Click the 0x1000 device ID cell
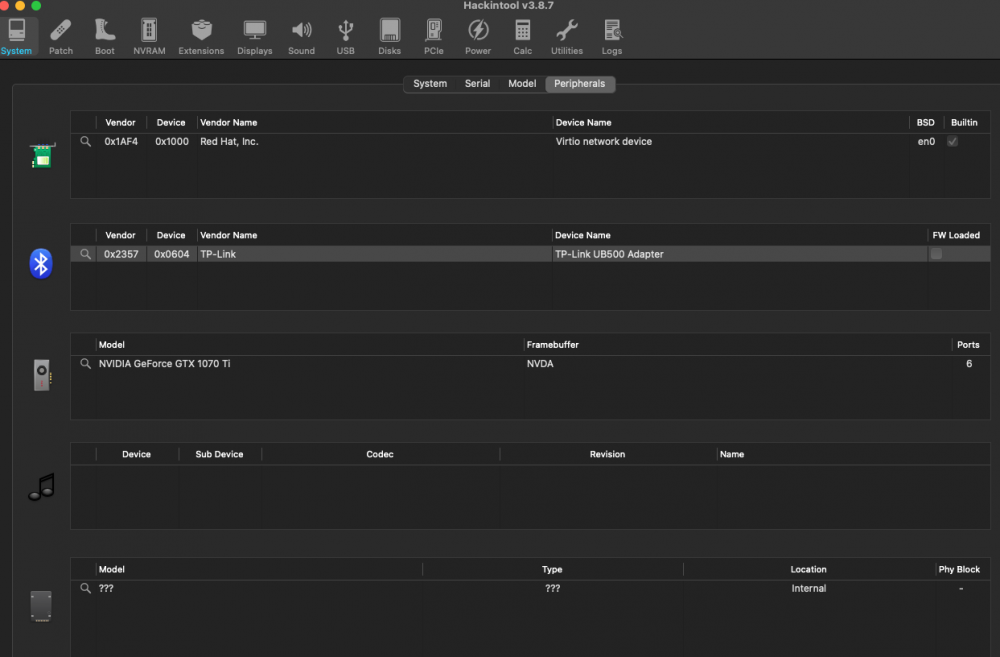The width and height of the screenshot is (1000, 657). coord(172,142)
